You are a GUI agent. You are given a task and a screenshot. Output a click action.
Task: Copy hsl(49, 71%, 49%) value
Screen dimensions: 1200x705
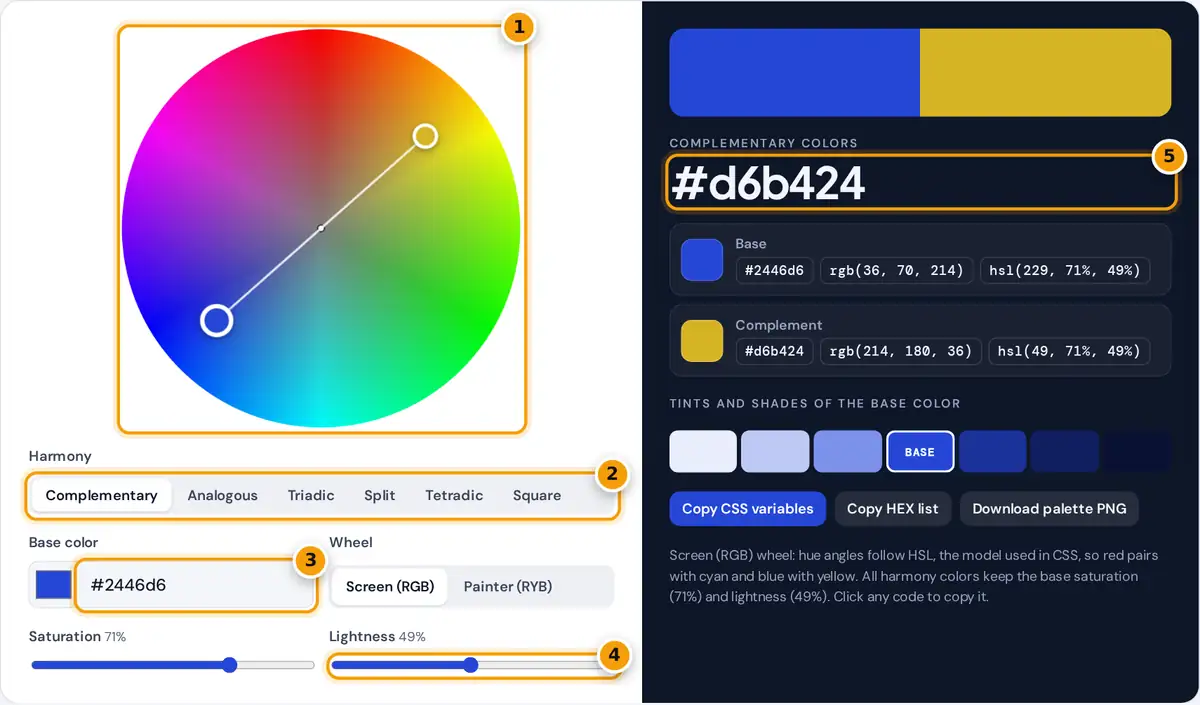point(1069,351)
